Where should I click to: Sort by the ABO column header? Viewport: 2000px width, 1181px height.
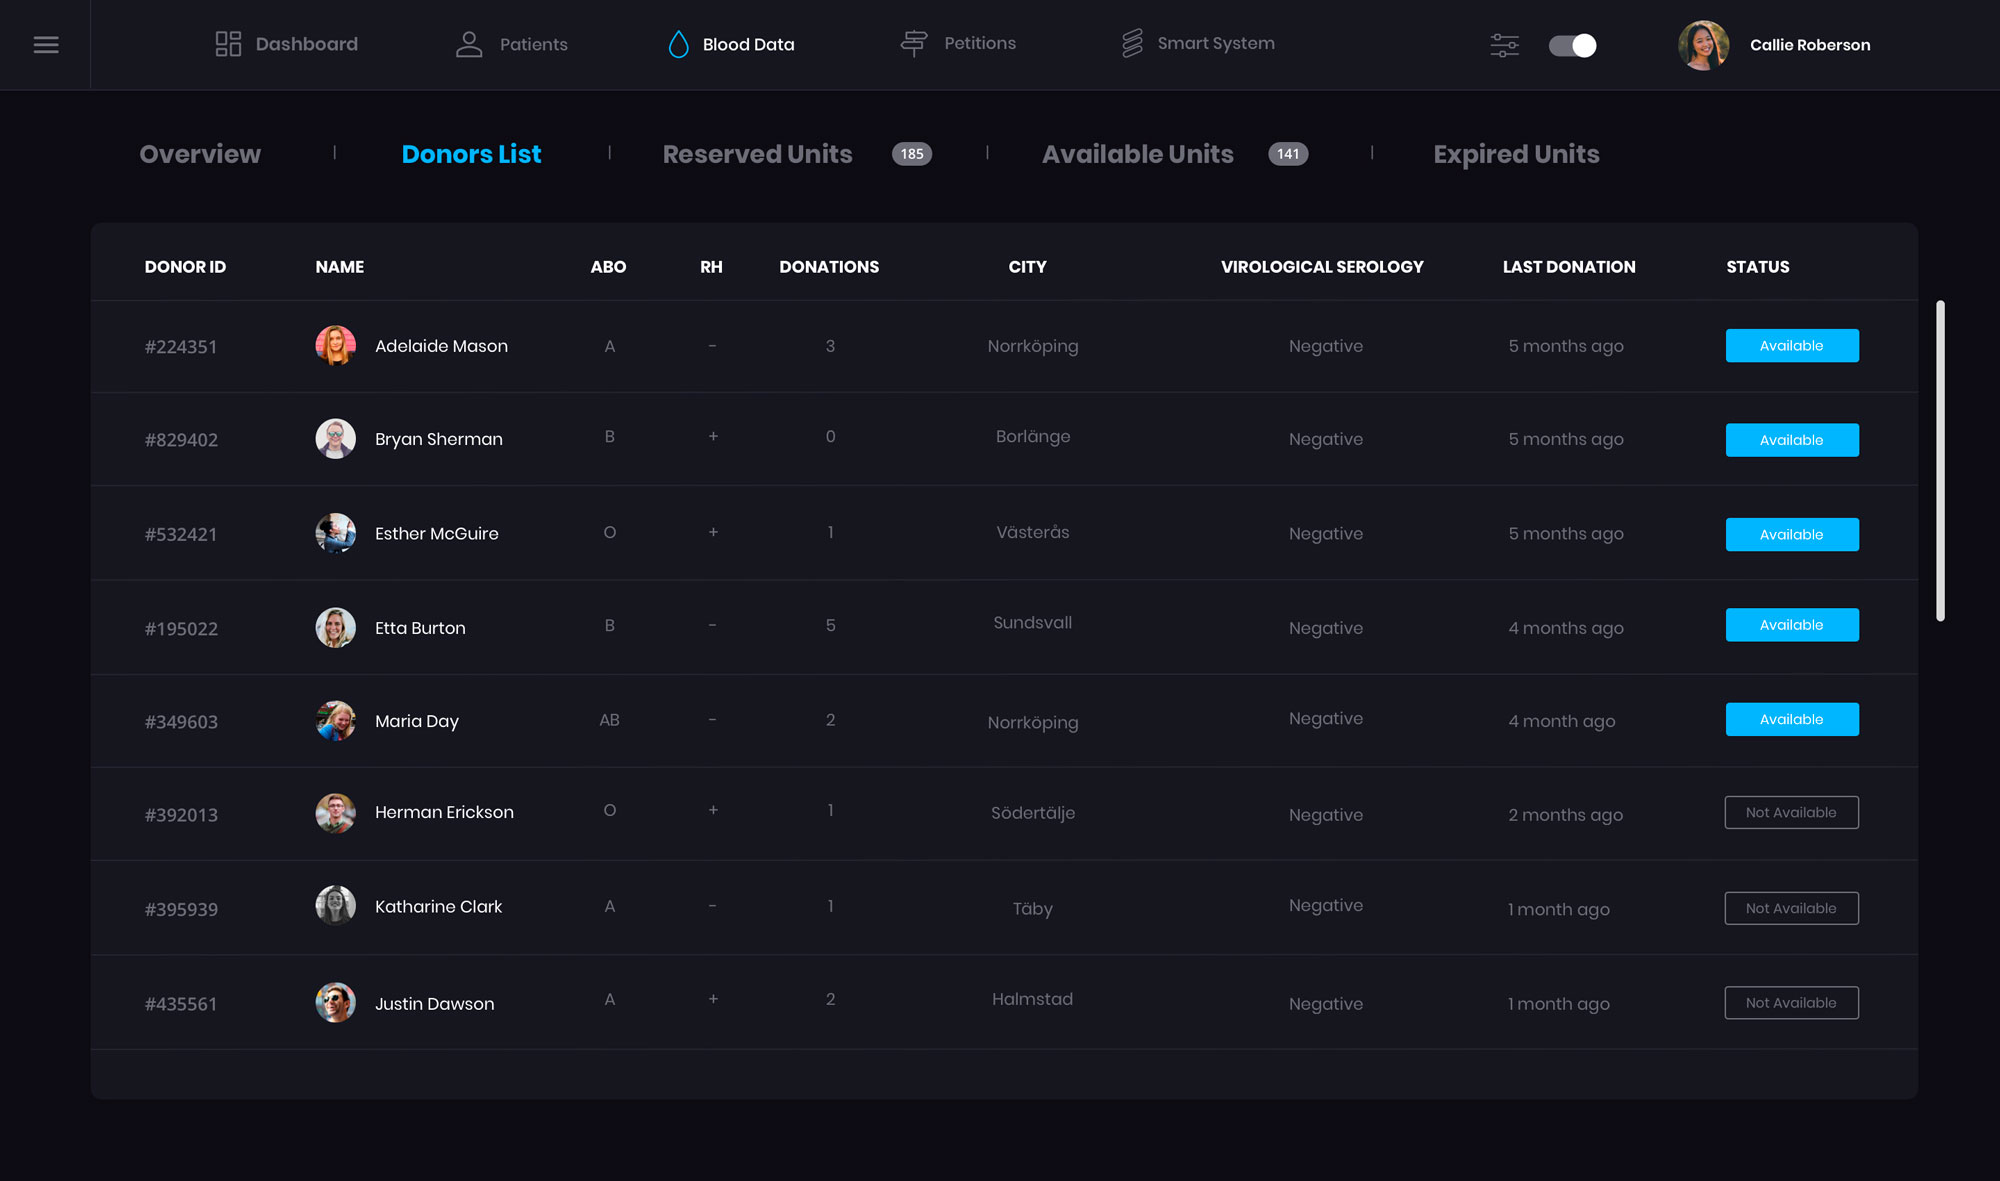(608, 267)
